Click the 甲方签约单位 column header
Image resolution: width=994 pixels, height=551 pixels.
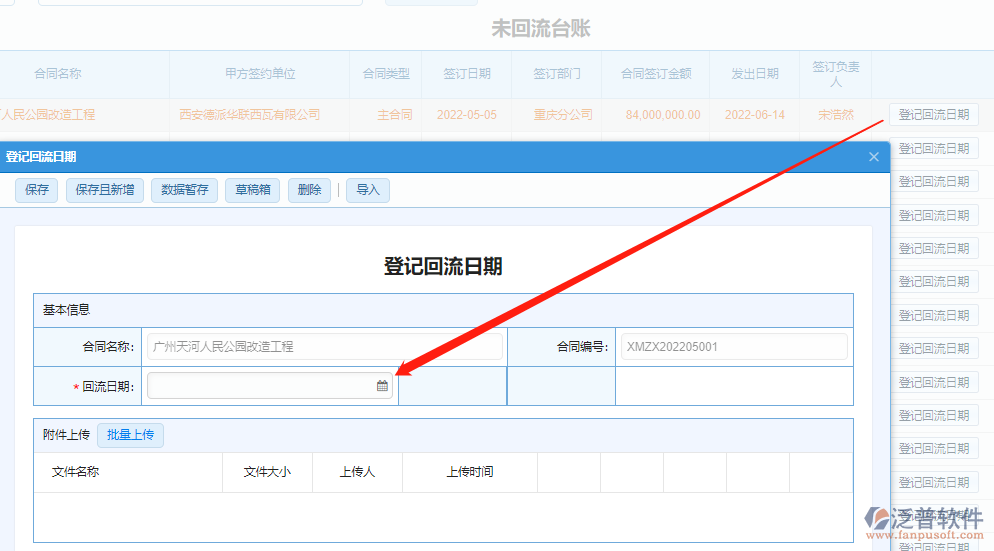(x=260, y=74)
